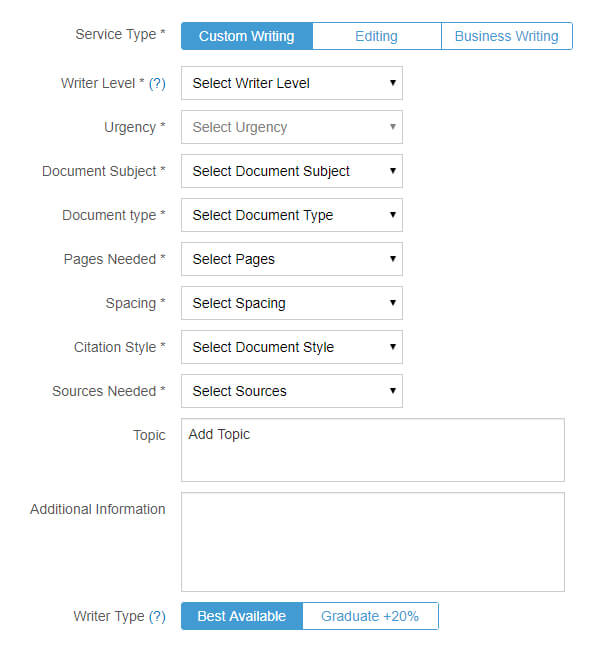Screen dimensions: 600x646
Task: Focus the Add Topic text field
Action: (373, 450)
